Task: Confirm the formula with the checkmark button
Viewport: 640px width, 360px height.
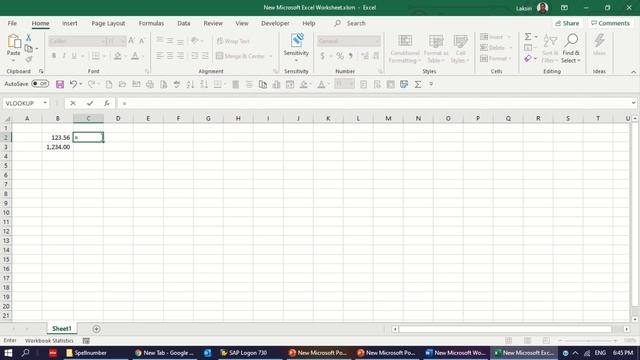Action: pyautogui.click(x=90, y=103)
